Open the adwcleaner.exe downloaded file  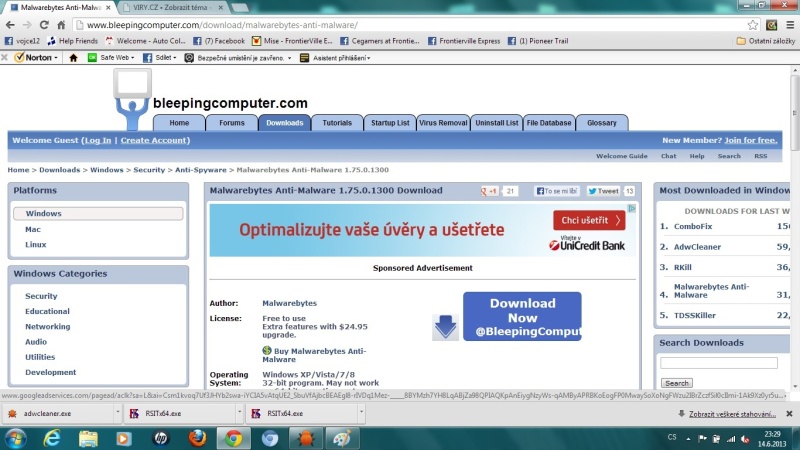point(59,413)
